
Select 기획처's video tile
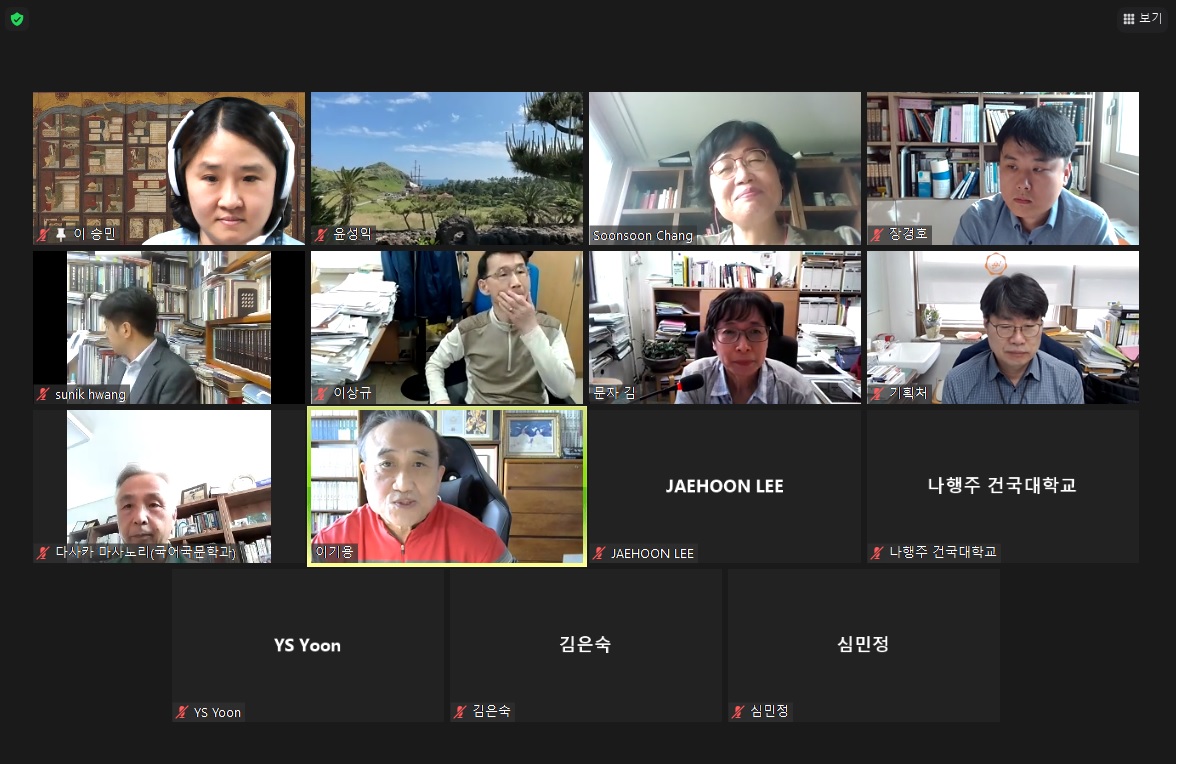1003,327
